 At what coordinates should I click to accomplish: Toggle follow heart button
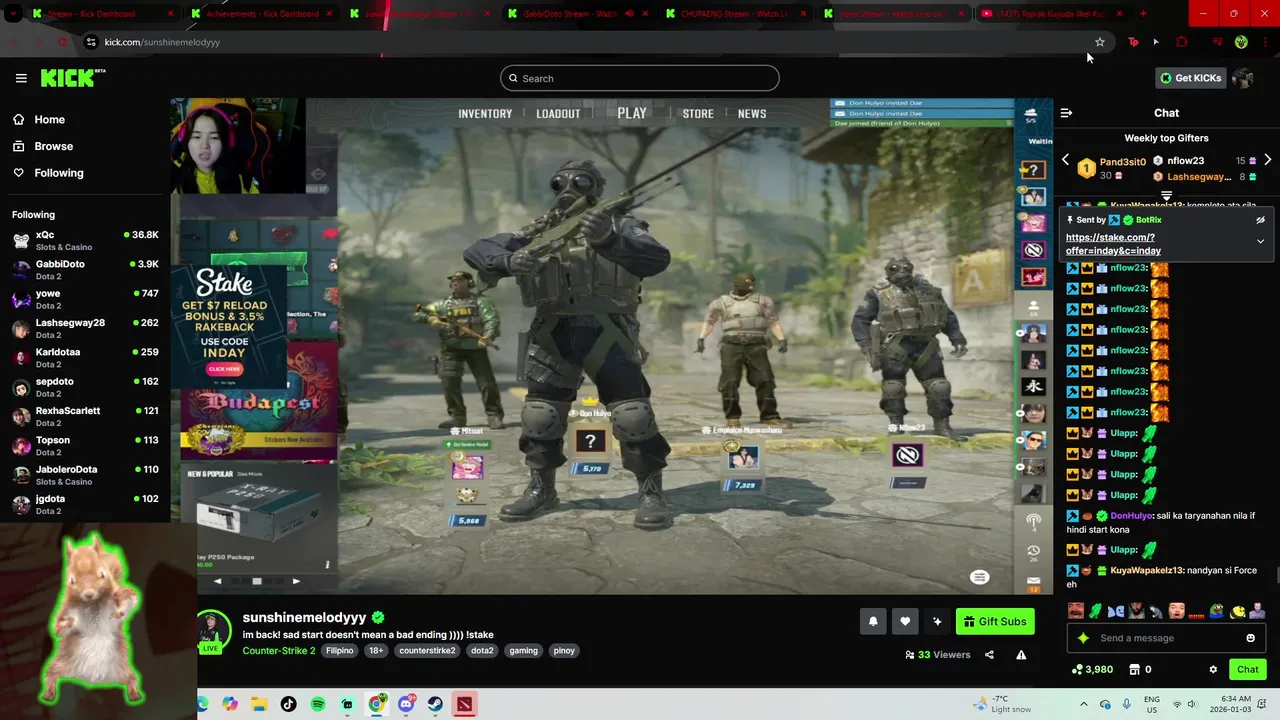point(905,621)
